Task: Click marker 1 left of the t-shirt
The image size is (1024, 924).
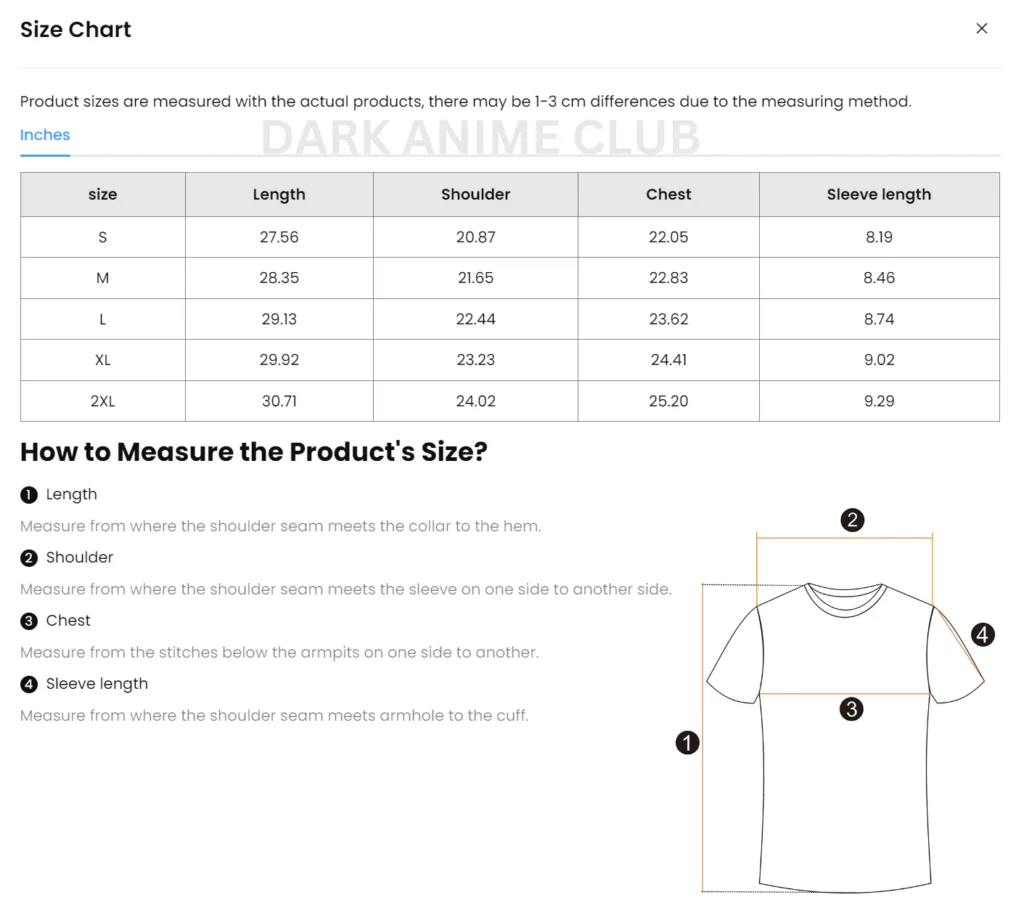Action: click(687, 742)
